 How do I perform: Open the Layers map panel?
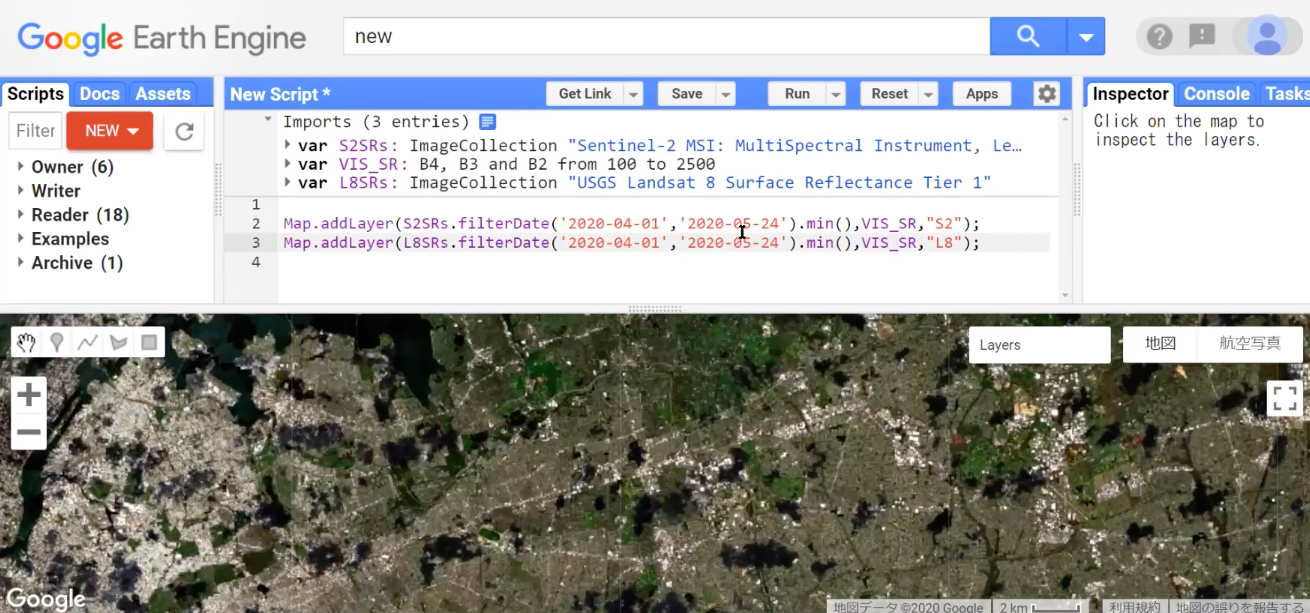[1039, 345]
